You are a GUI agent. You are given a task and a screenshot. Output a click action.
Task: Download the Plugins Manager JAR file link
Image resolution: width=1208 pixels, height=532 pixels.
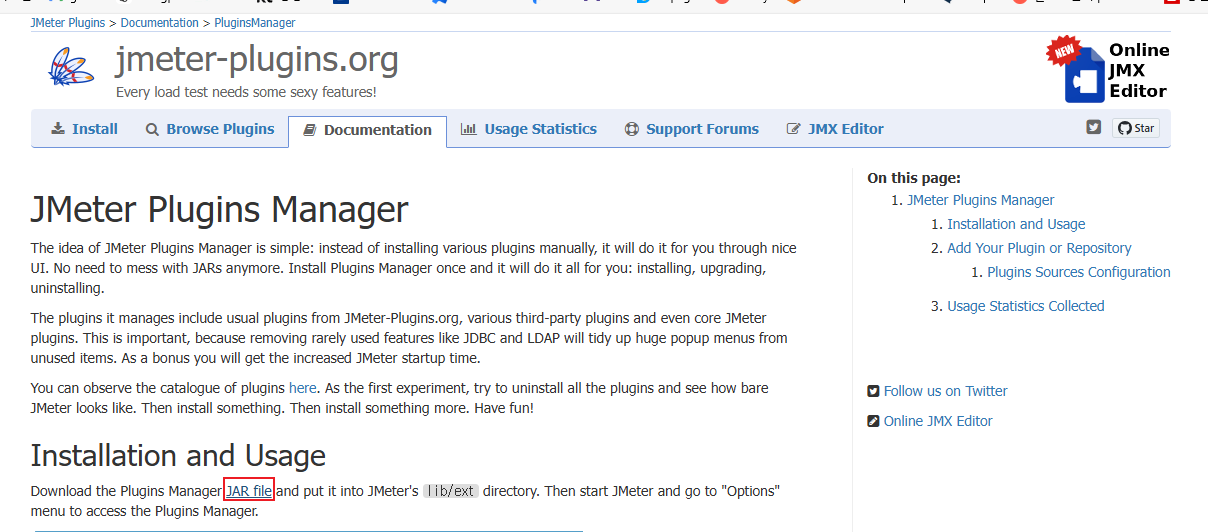tap(249, 491)
